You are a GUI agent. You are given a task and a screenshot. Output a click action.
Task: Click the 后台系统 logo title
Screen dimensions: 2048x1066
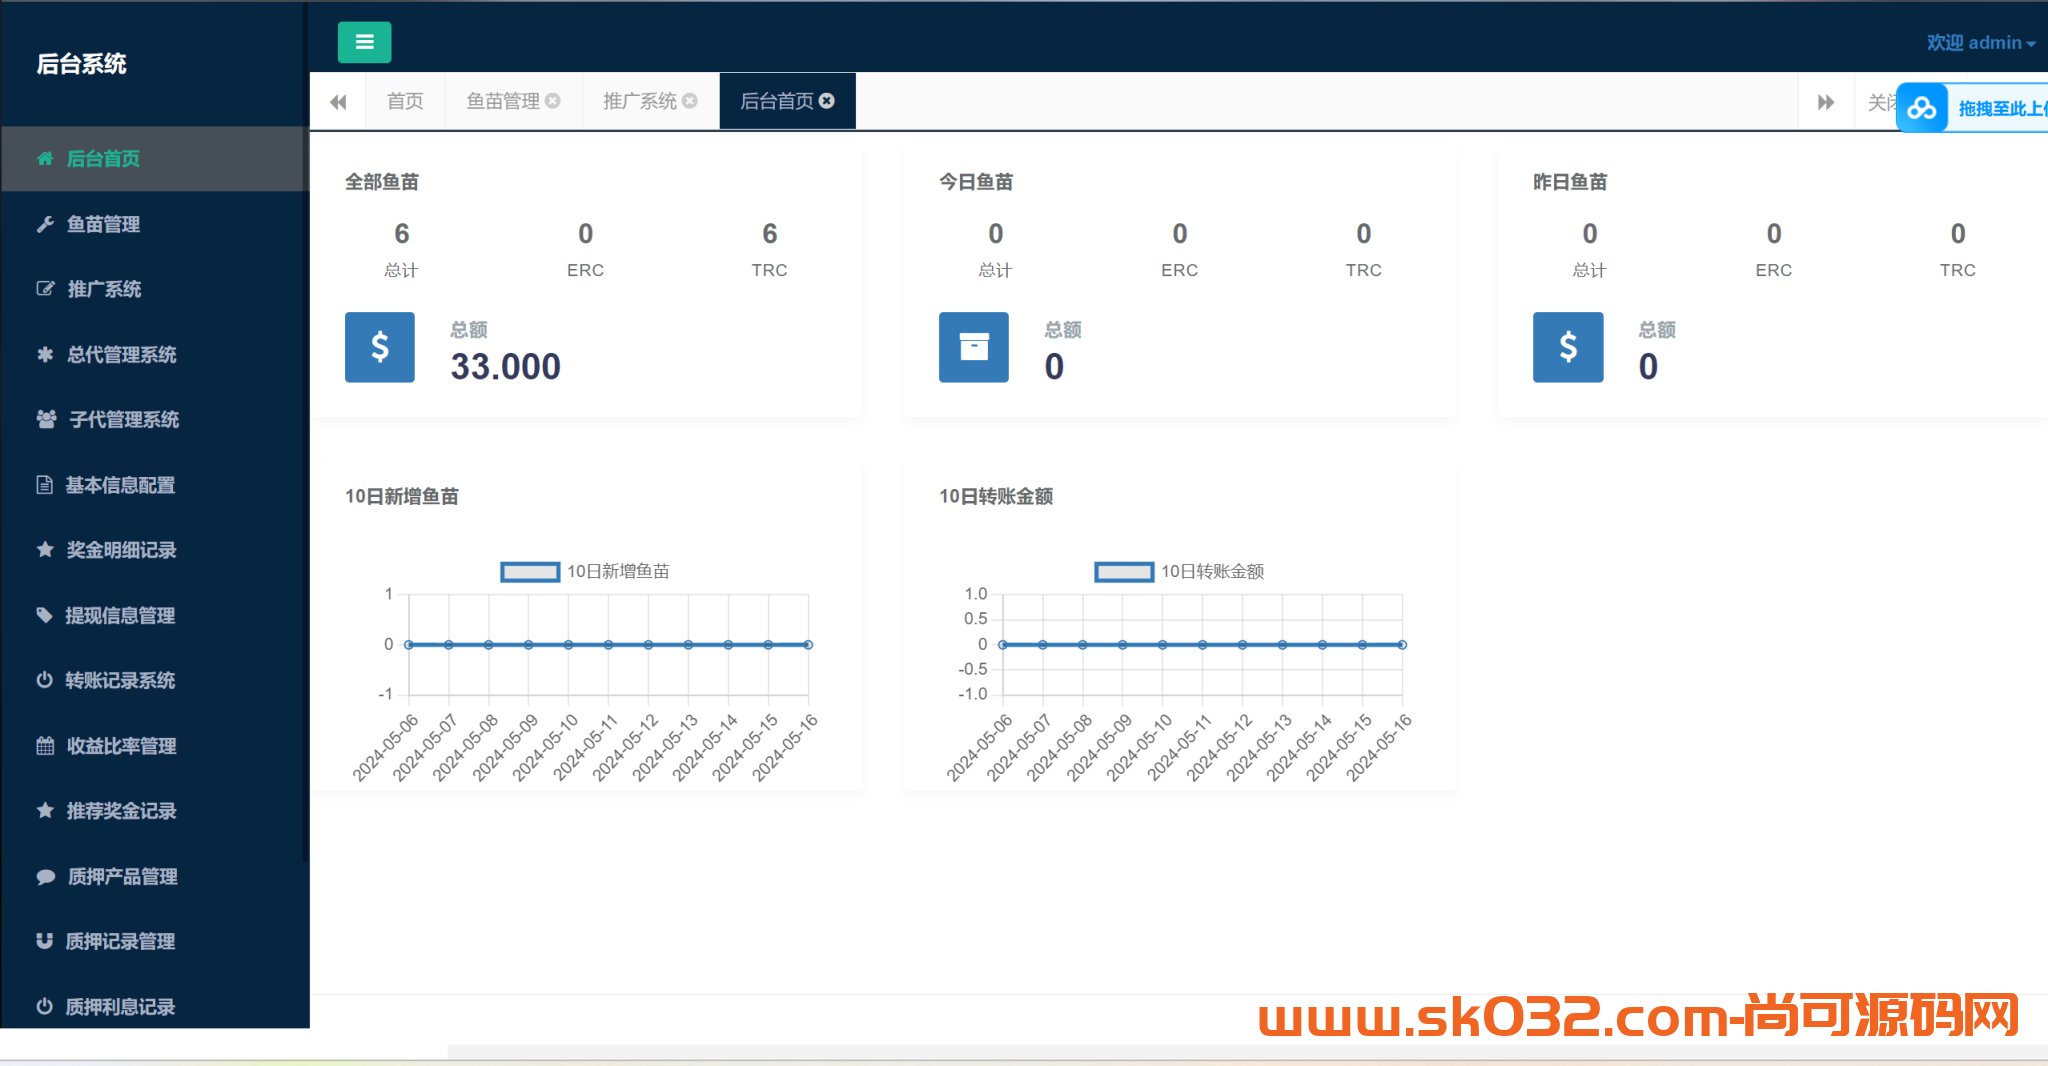click(81, 64)
